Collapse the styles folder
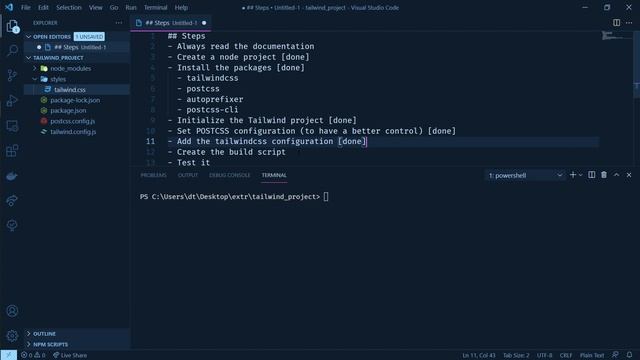The image size is (640, 360). click(35, 79)
